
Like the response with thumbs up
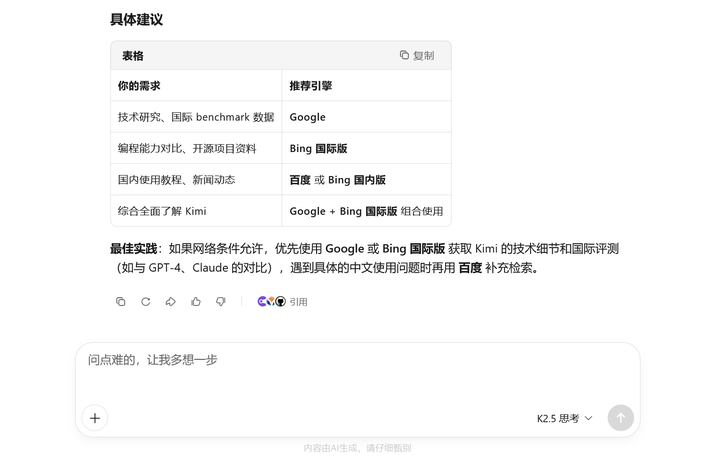click(196, 302)
